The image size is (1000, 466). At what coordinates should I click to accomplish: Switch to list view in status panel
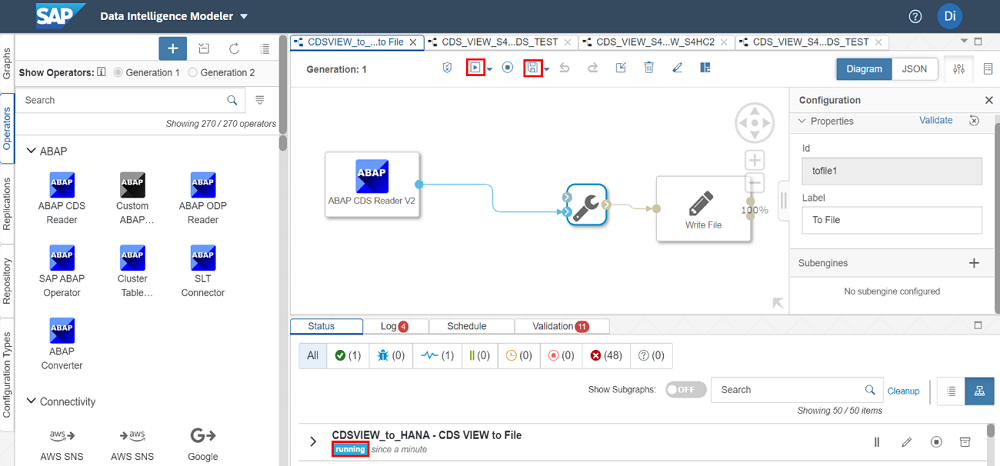pyautogui.click(x=952, y=391)
